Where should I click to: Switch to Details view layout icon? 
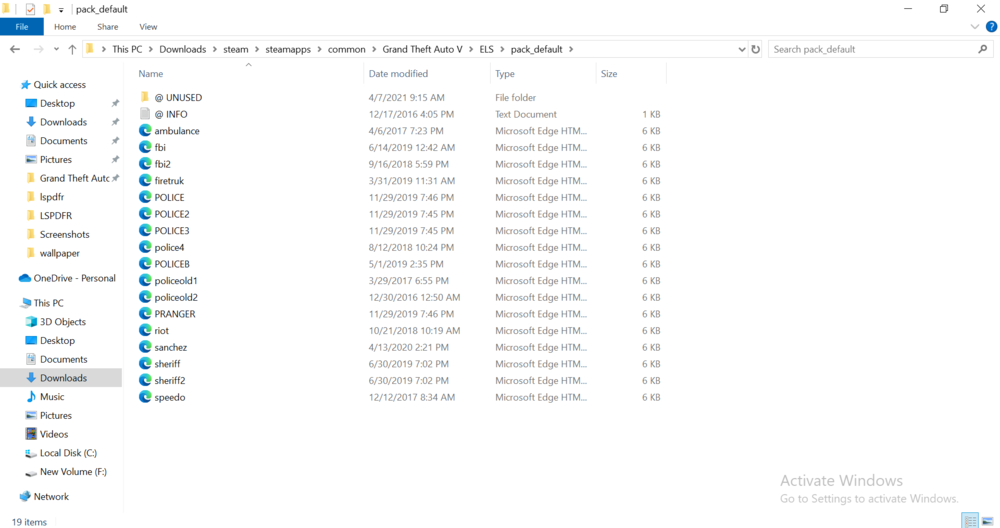[970, 521]
